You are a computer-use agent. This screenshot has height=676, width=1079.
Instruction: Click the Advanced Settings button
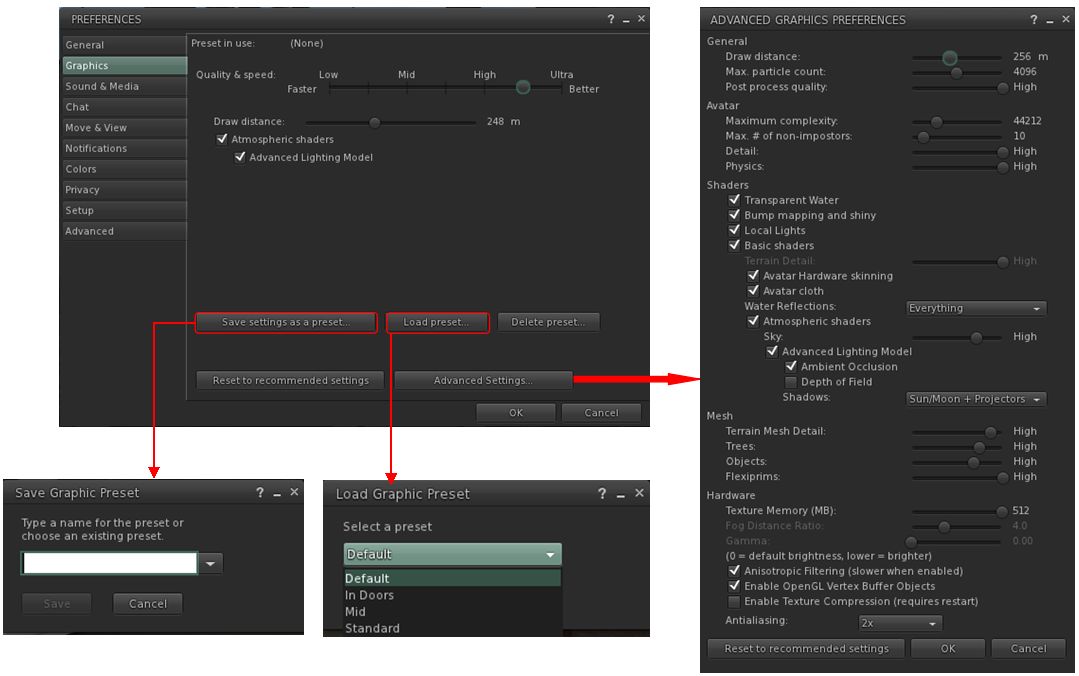pos(483,380)
